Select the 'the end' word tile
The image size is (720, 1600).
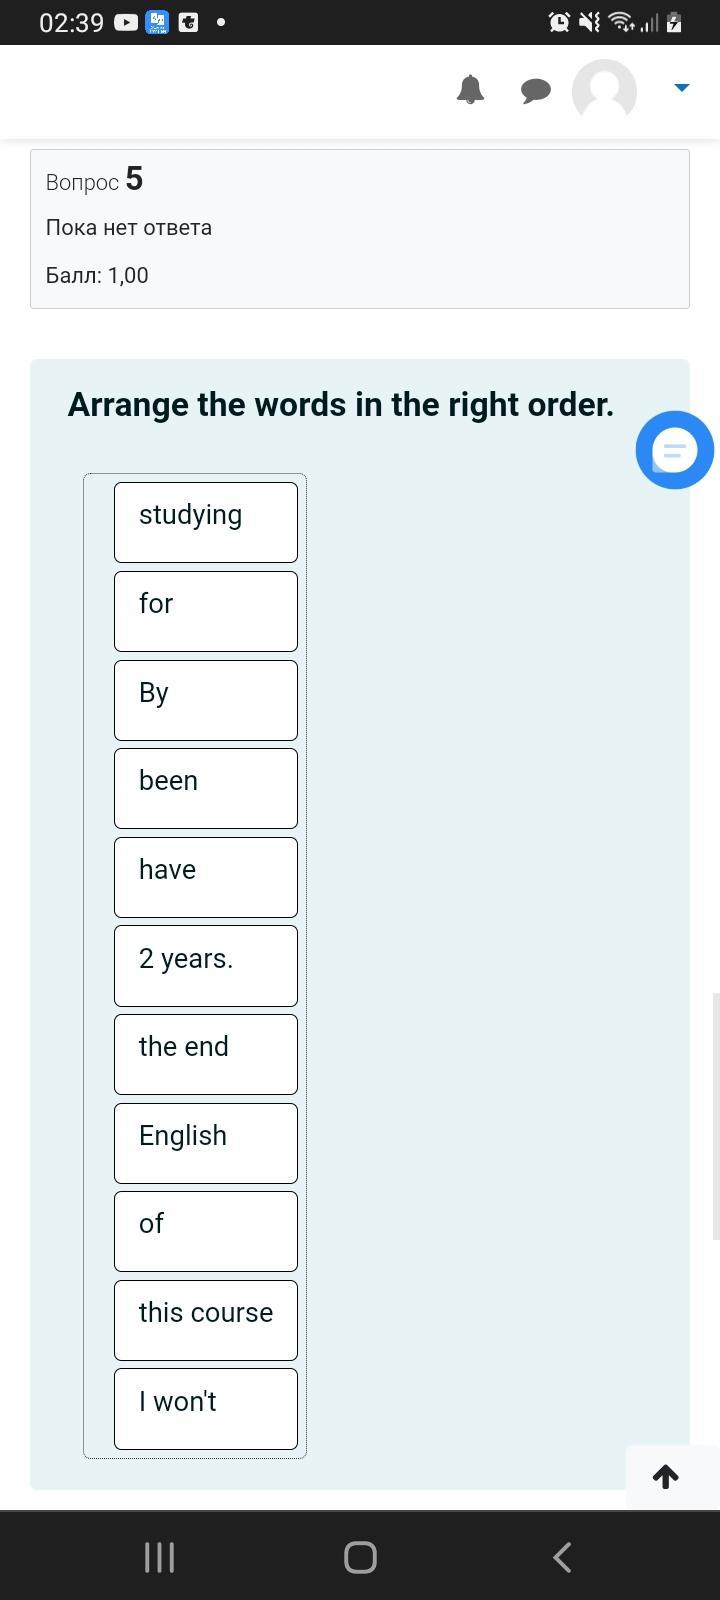pos(206,1054)
